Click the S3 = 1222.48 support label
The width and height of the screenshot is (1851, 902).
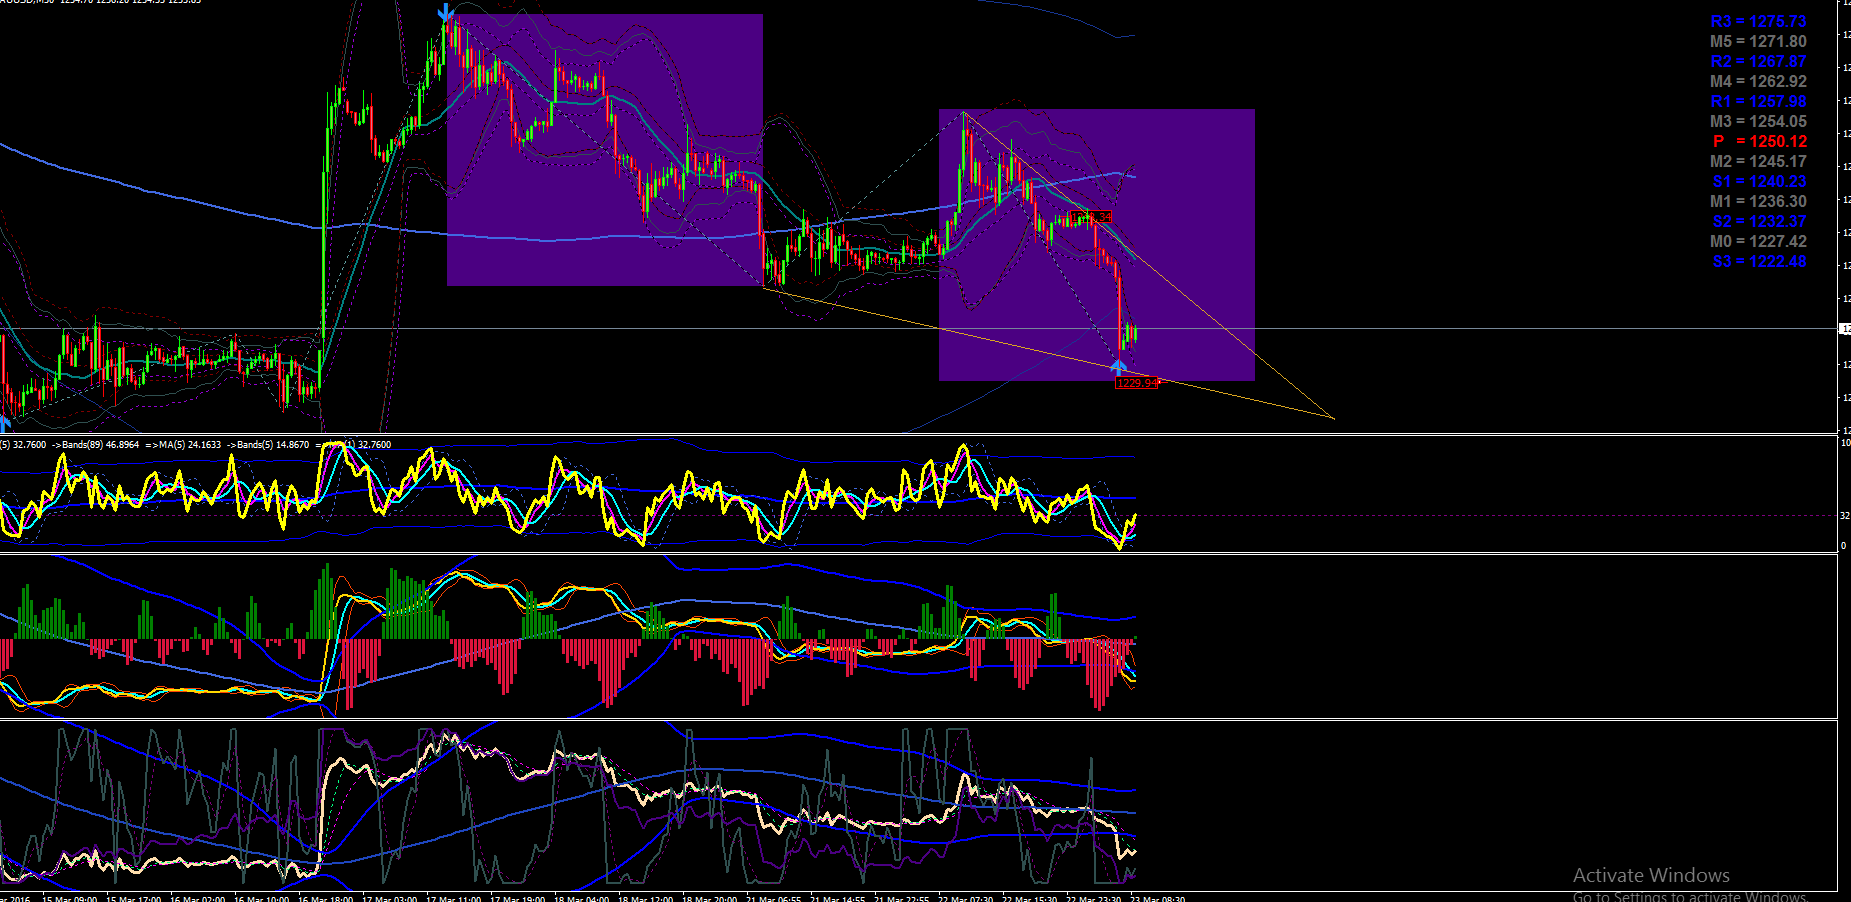[x=1759, y=262]
